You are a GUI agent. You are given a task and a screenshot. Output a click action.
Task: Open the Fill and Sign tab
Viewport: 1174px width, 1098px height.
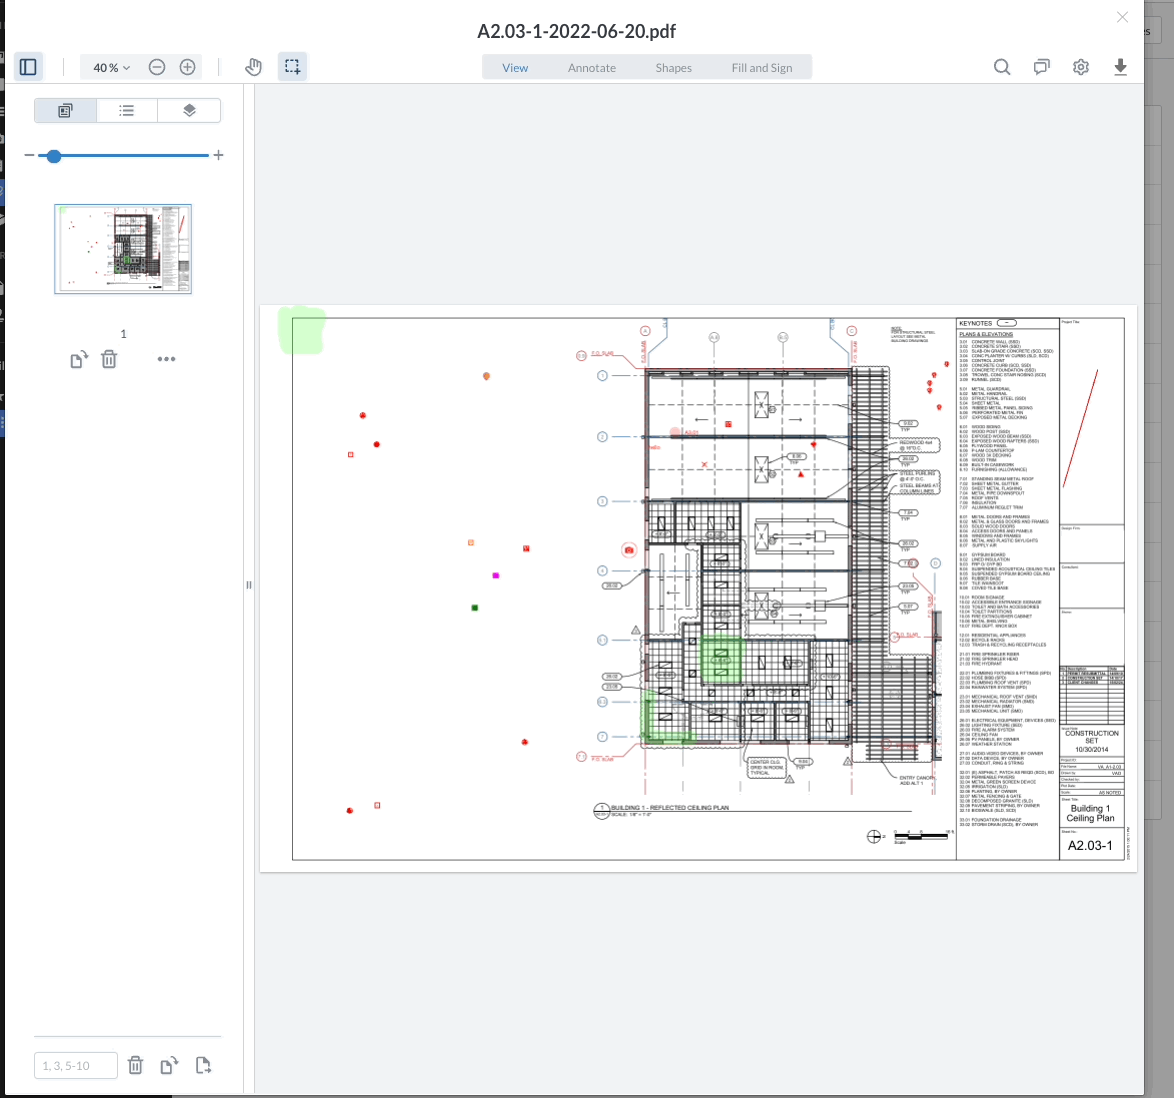pyautogui.click(x=763, y=67)
